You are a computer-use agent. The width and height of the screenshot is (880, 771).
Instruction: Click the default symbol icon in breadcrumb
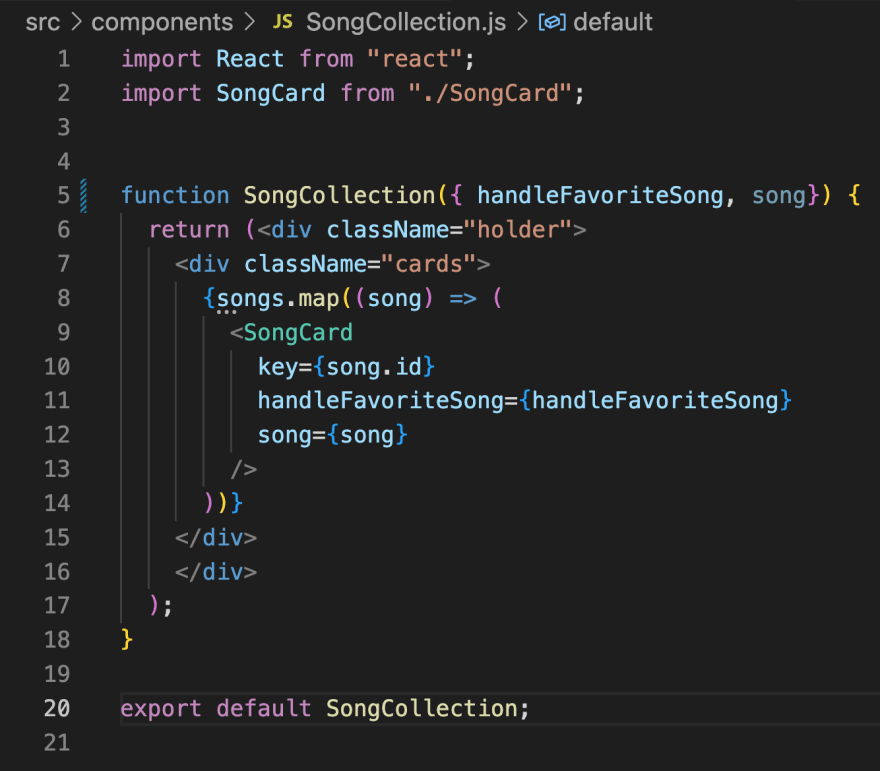coord(552,22)
